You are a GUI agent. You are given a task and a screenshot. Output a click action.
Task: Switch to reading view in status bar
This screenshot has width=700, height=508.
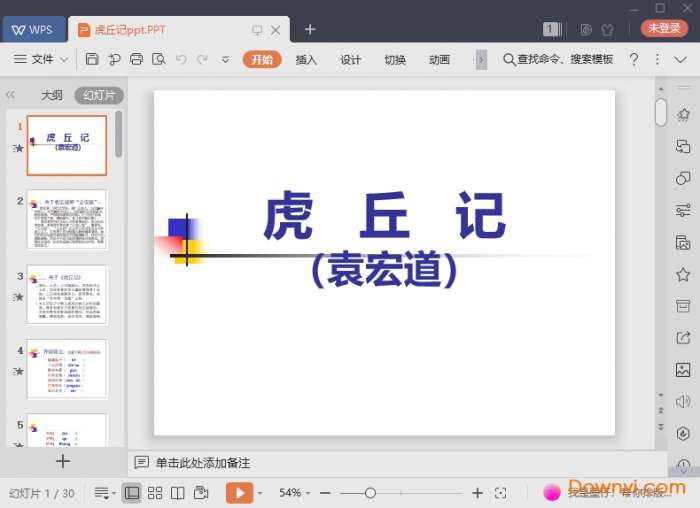(177, 493)
